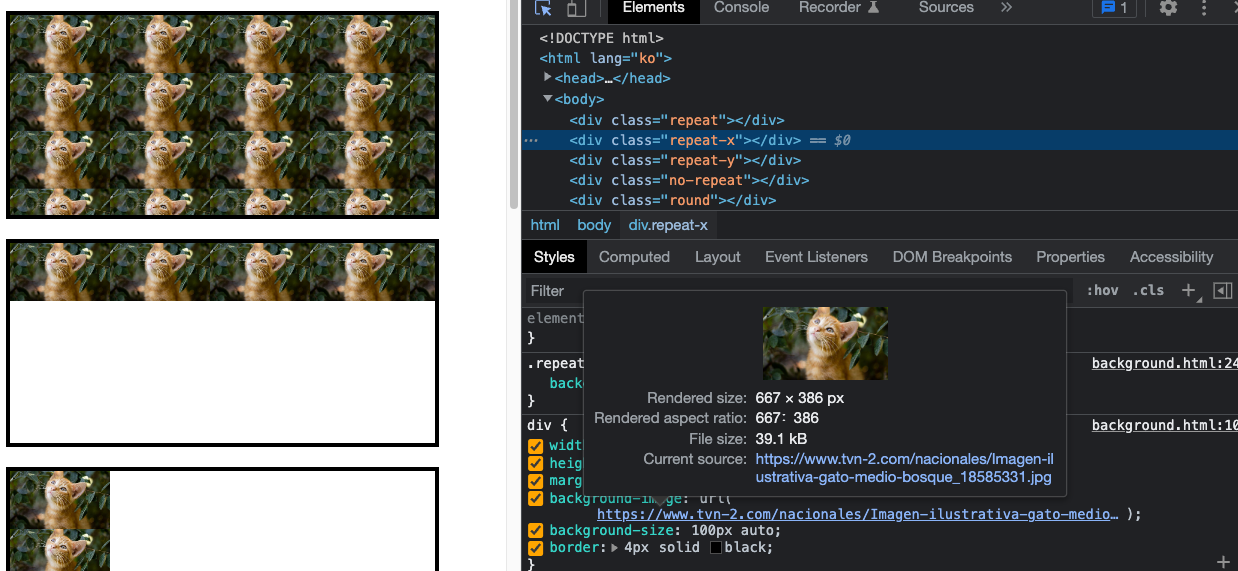Uncheck the background-image property
This screenshot has width=1238, height=571.
[536, 498]
